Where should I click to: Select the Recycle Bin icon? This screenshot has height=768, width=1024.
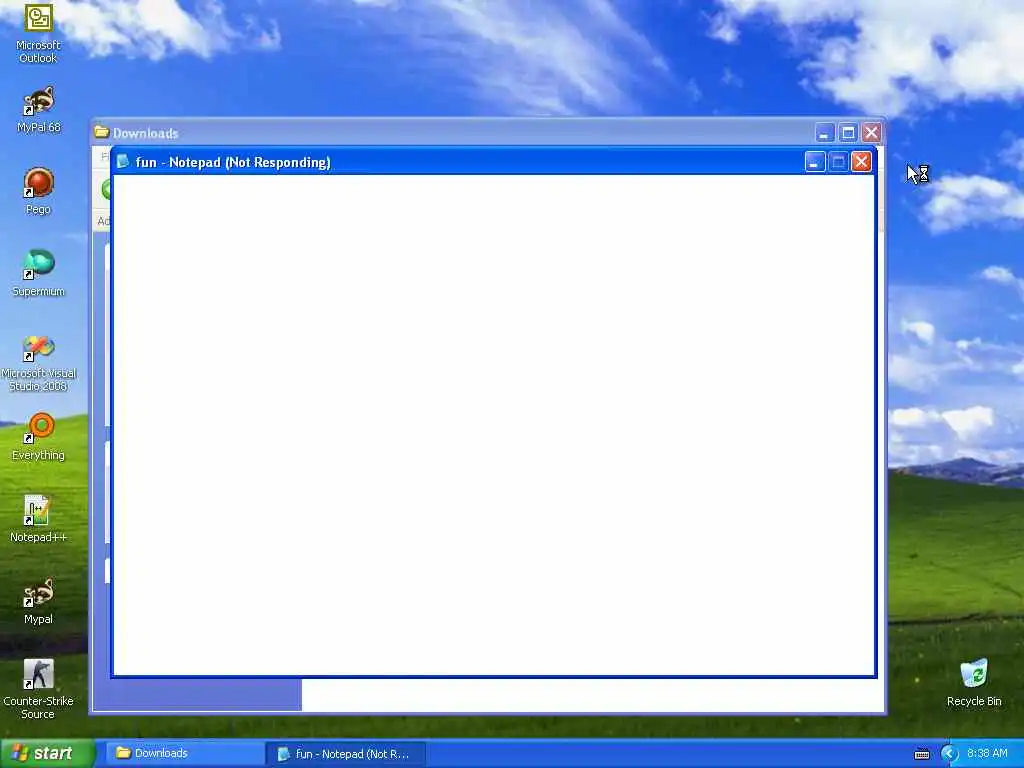[x=974, y=683]
